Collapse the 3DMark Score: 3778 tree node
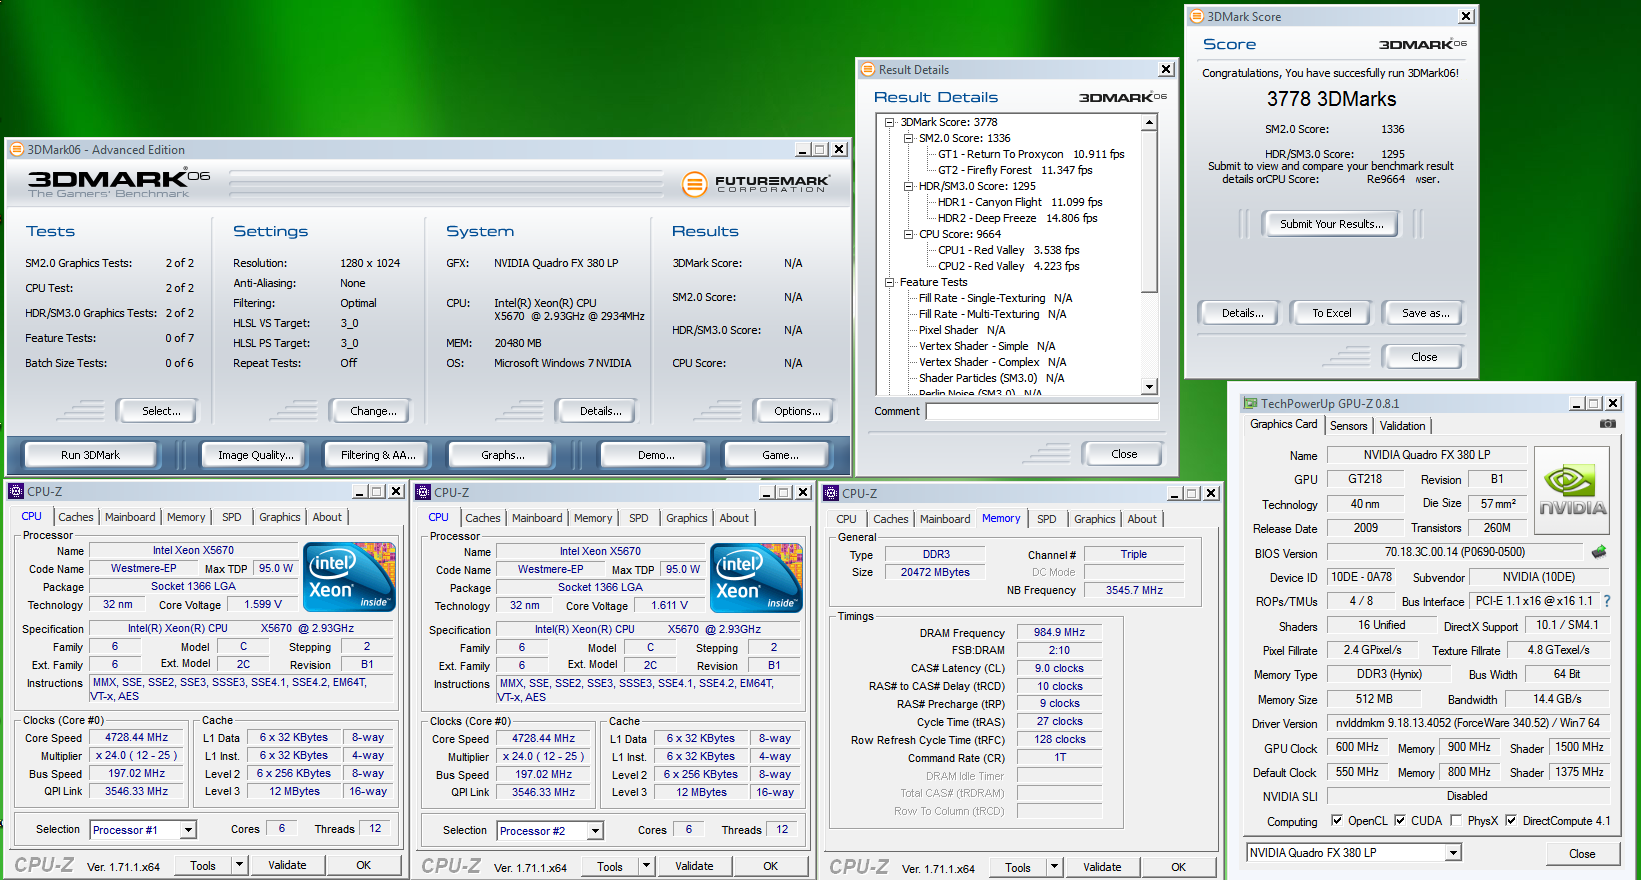 [x=890, y=122]
